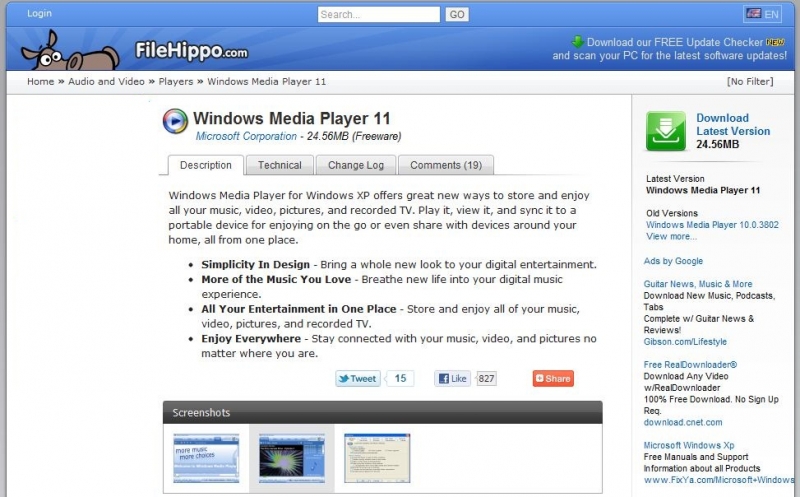Screen dimensions: 800x497
Task: Go to Audio and Video breadcrumb
Action: coord(106,82)
